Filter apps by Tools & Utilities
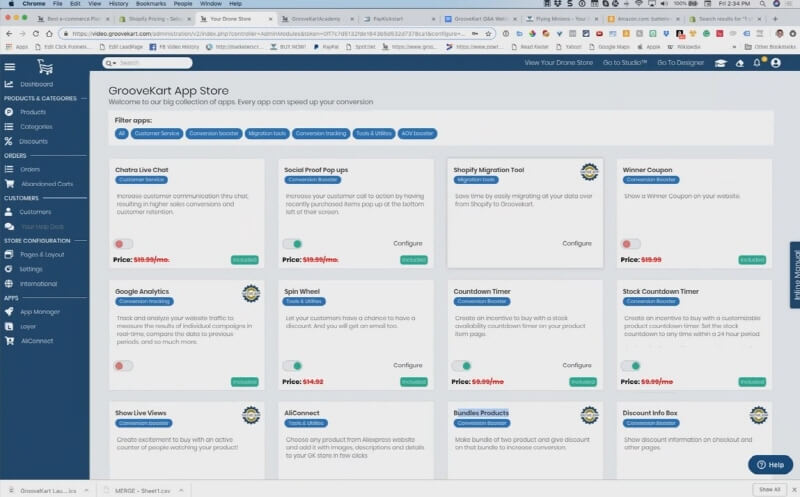The height and width of the screenshot is (497, 800). tap(374, 134)
